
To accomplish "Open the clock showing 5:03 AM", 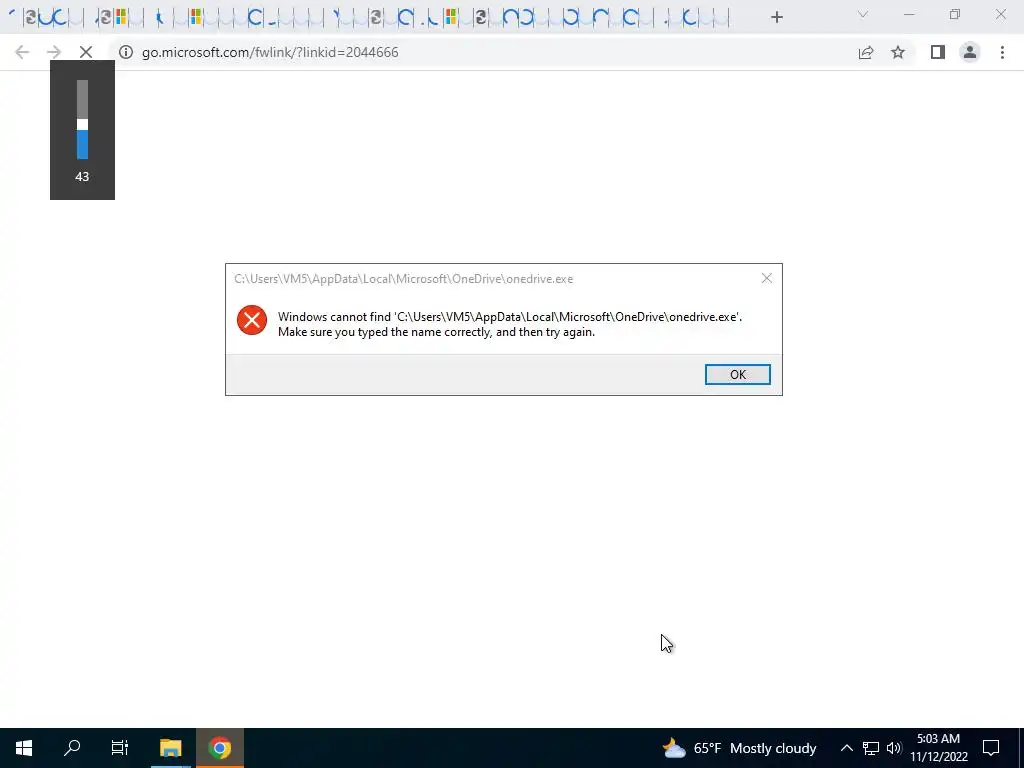I will point(938,748).
